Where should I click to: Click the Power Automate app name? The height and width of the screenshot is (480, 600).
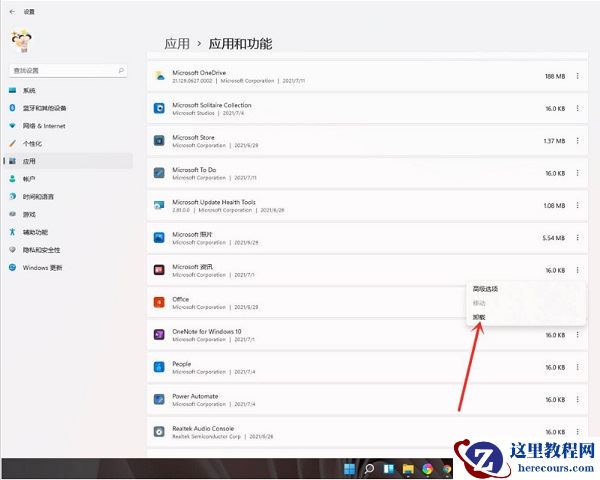195,396
